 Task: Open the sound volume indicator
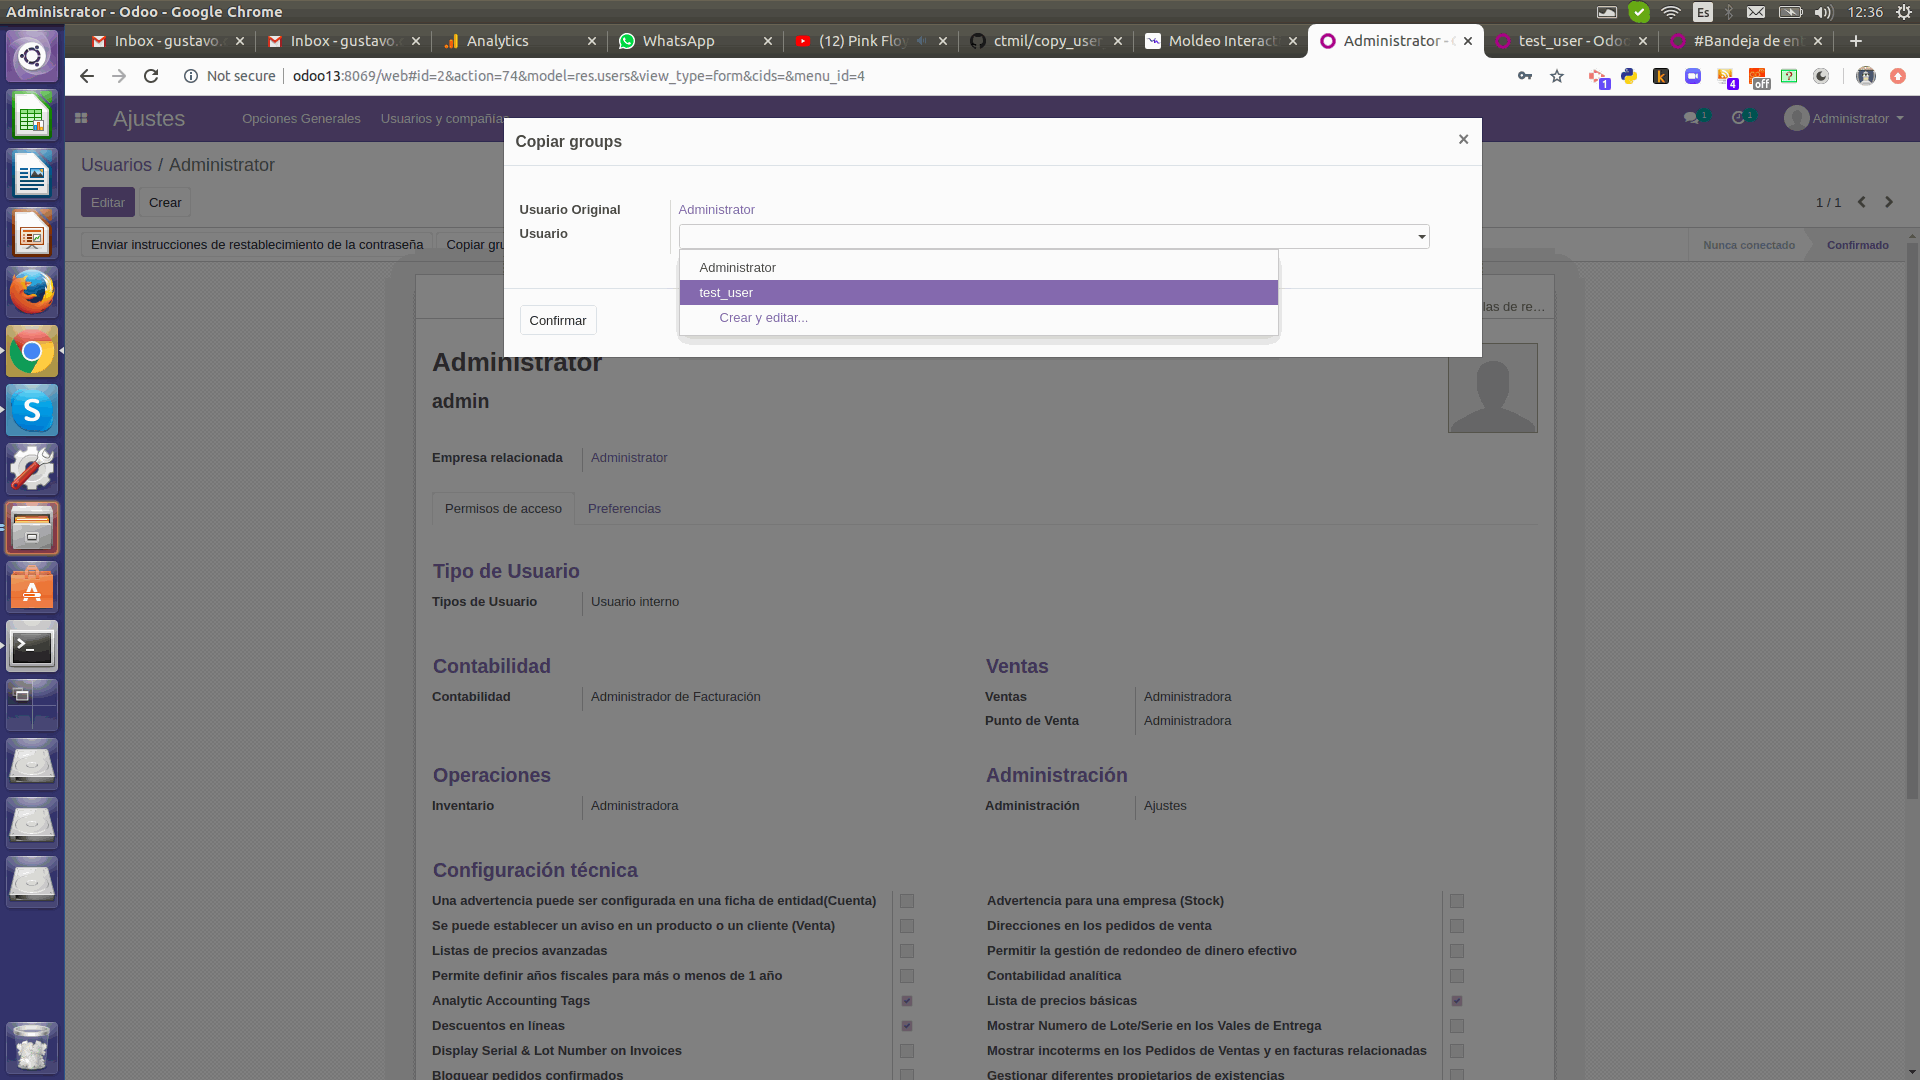point(1823,12)
